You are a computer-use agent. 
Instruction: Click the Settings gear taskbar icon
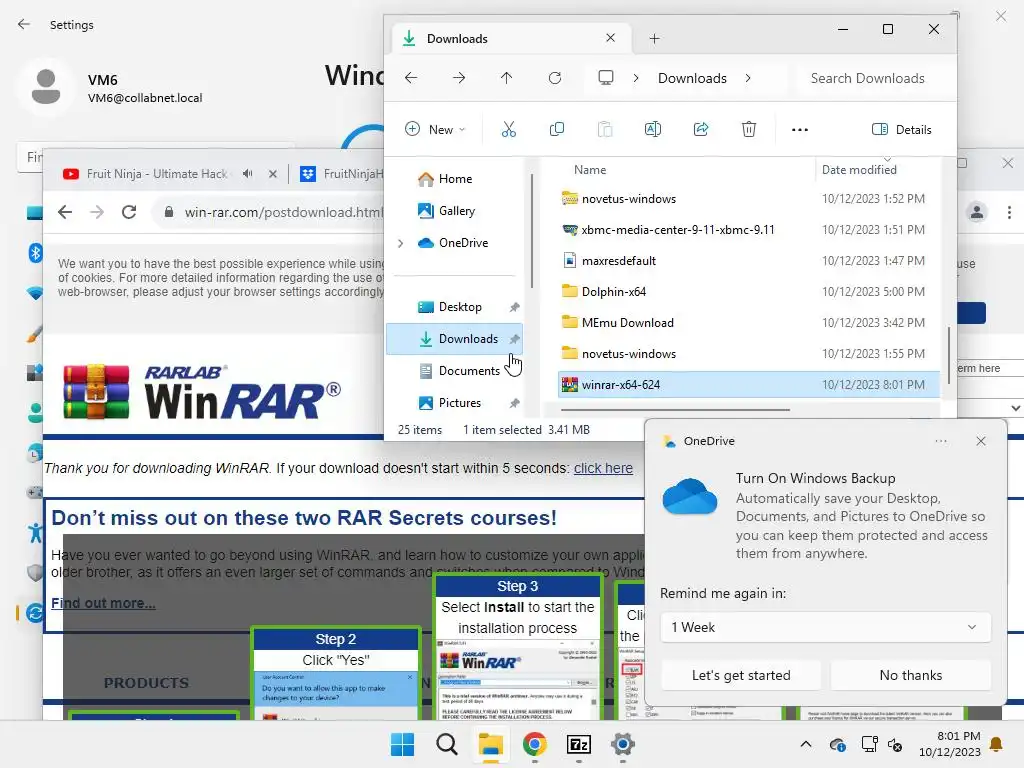coord(623,744)
